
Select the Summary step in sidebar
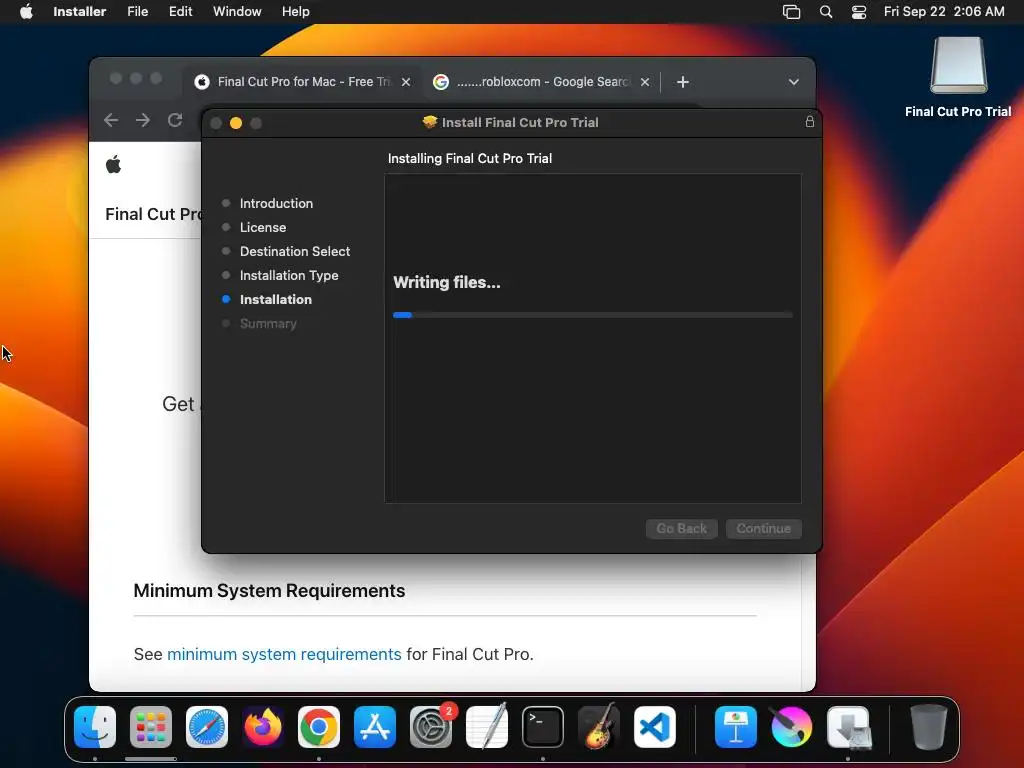pyautogui.click(x=268, y=323)
